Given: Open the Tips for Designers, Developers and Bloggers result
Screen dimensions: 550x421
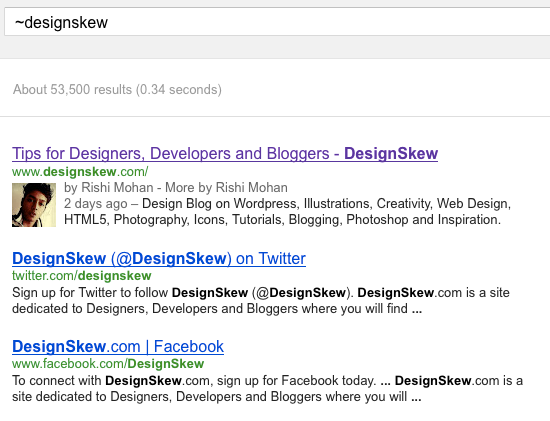Looking at the screenshot, I should click(x=225, y=154).
